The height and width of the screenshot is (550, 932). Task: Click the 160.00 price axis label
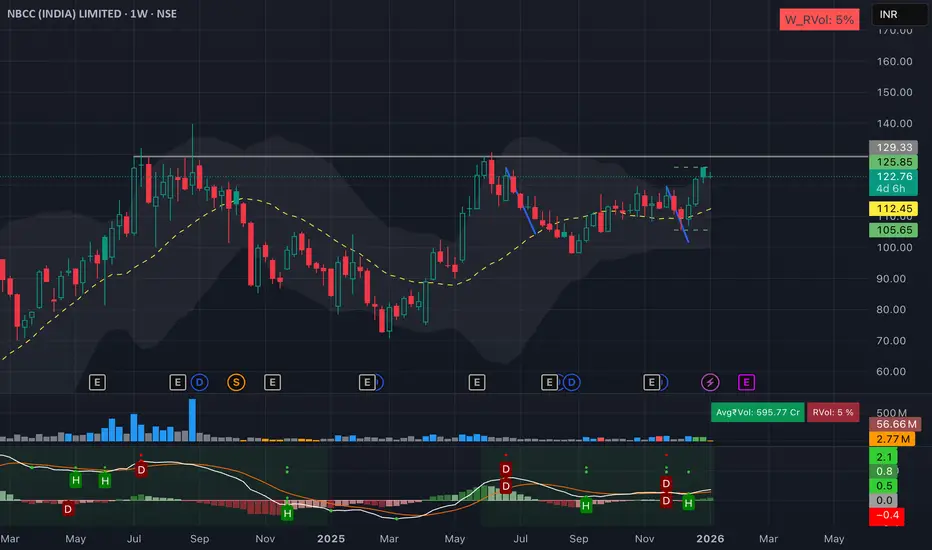[x=895, y=61]
